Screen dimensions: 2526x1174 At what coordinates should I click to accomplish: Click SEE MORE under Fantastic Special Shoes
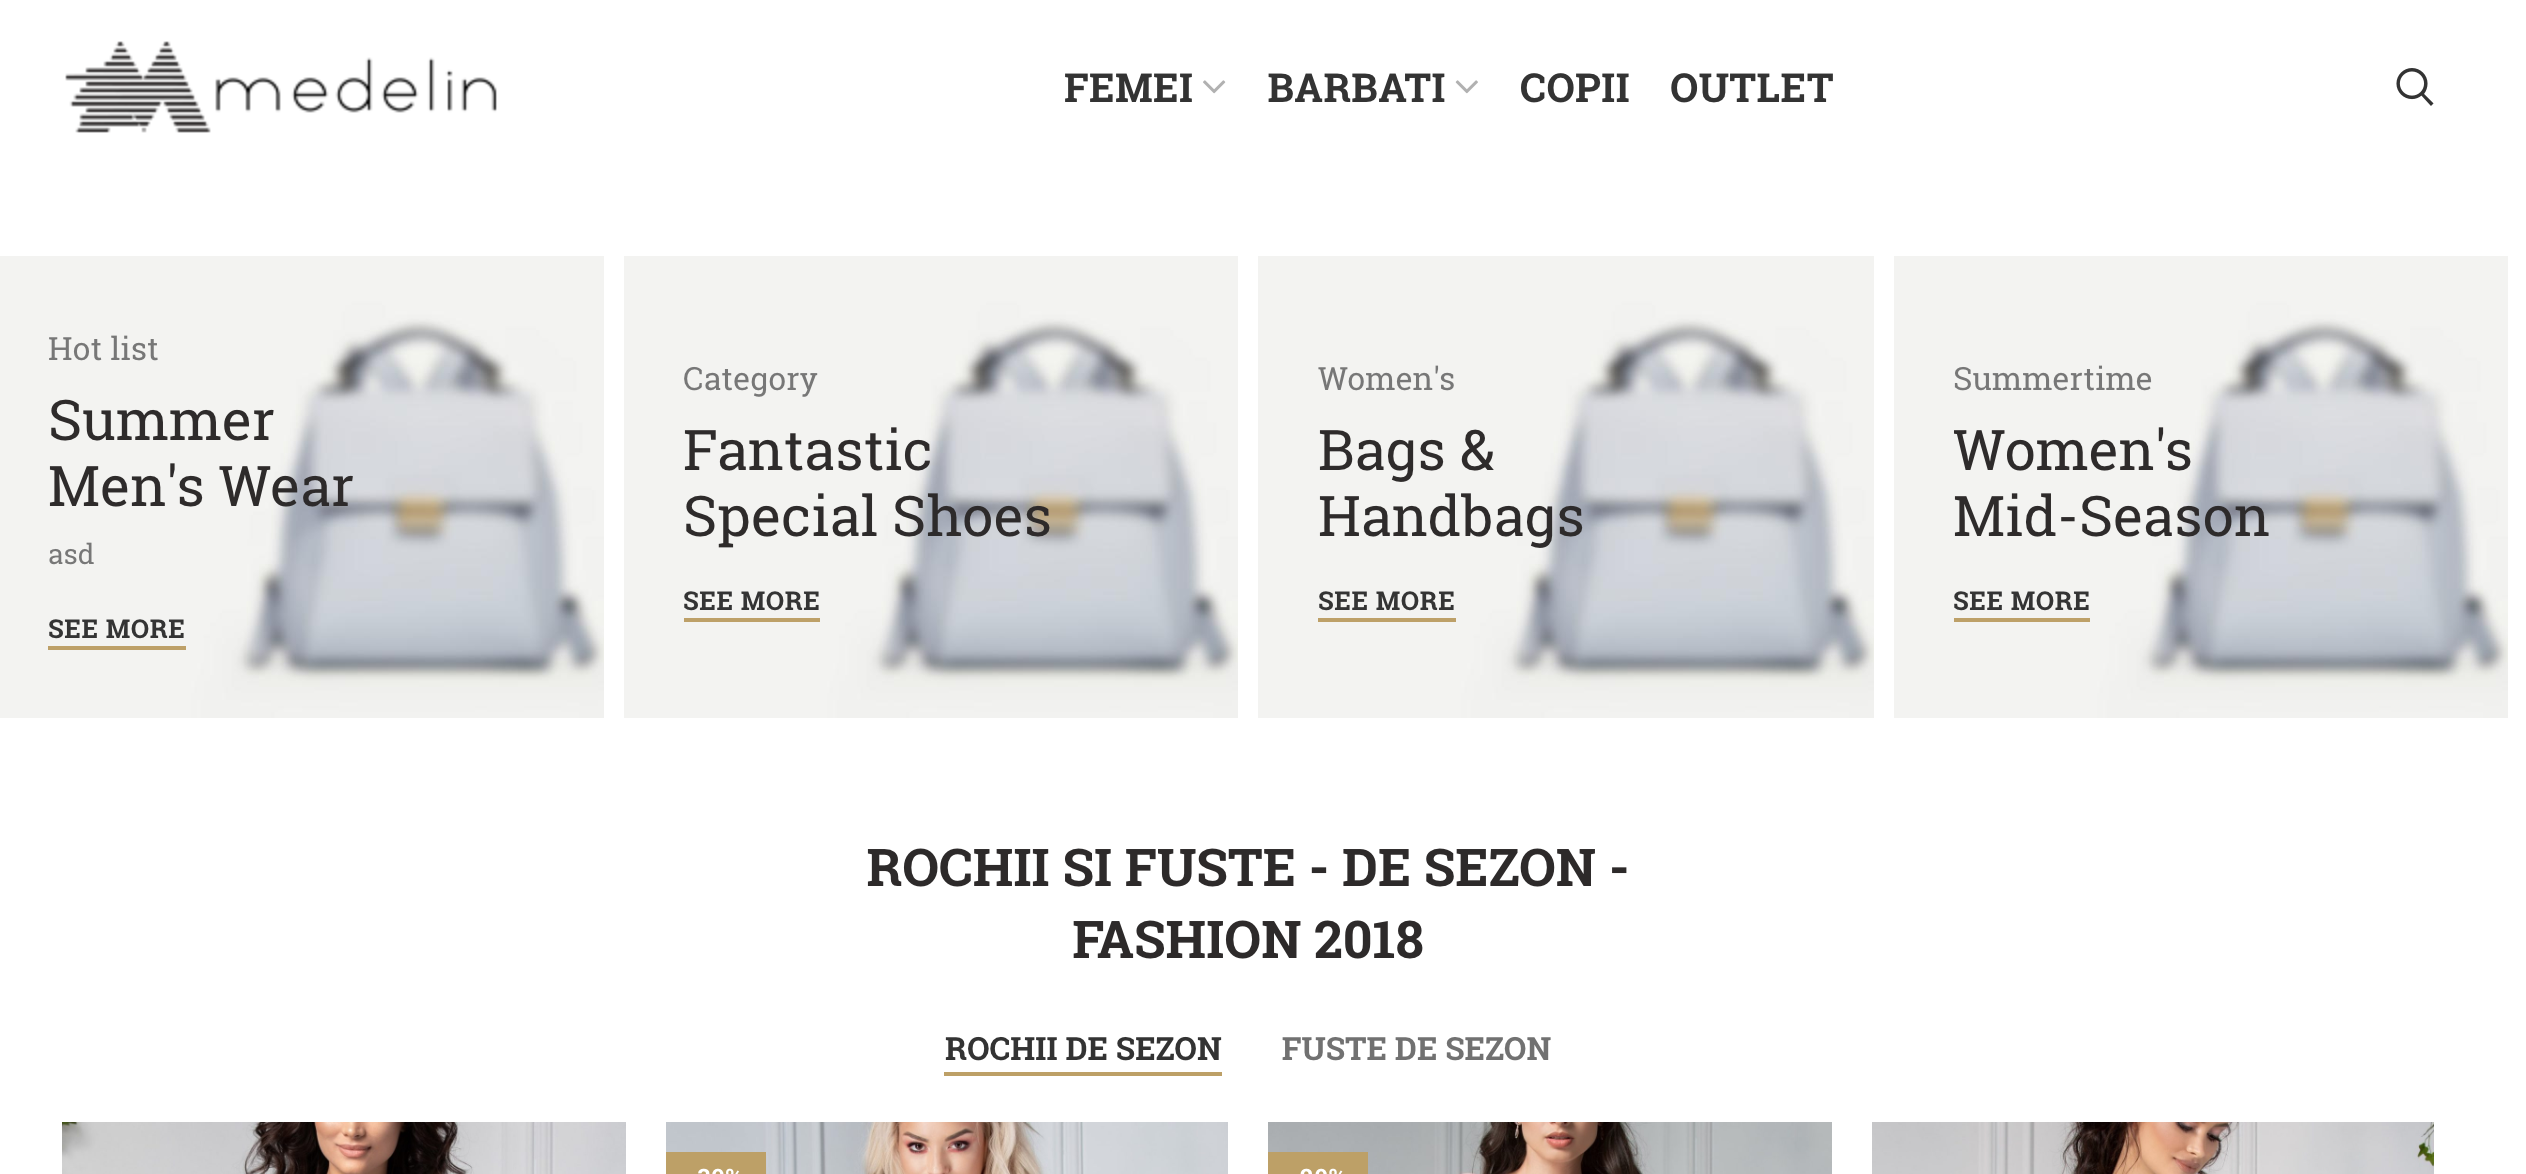[x=751, y=602]
